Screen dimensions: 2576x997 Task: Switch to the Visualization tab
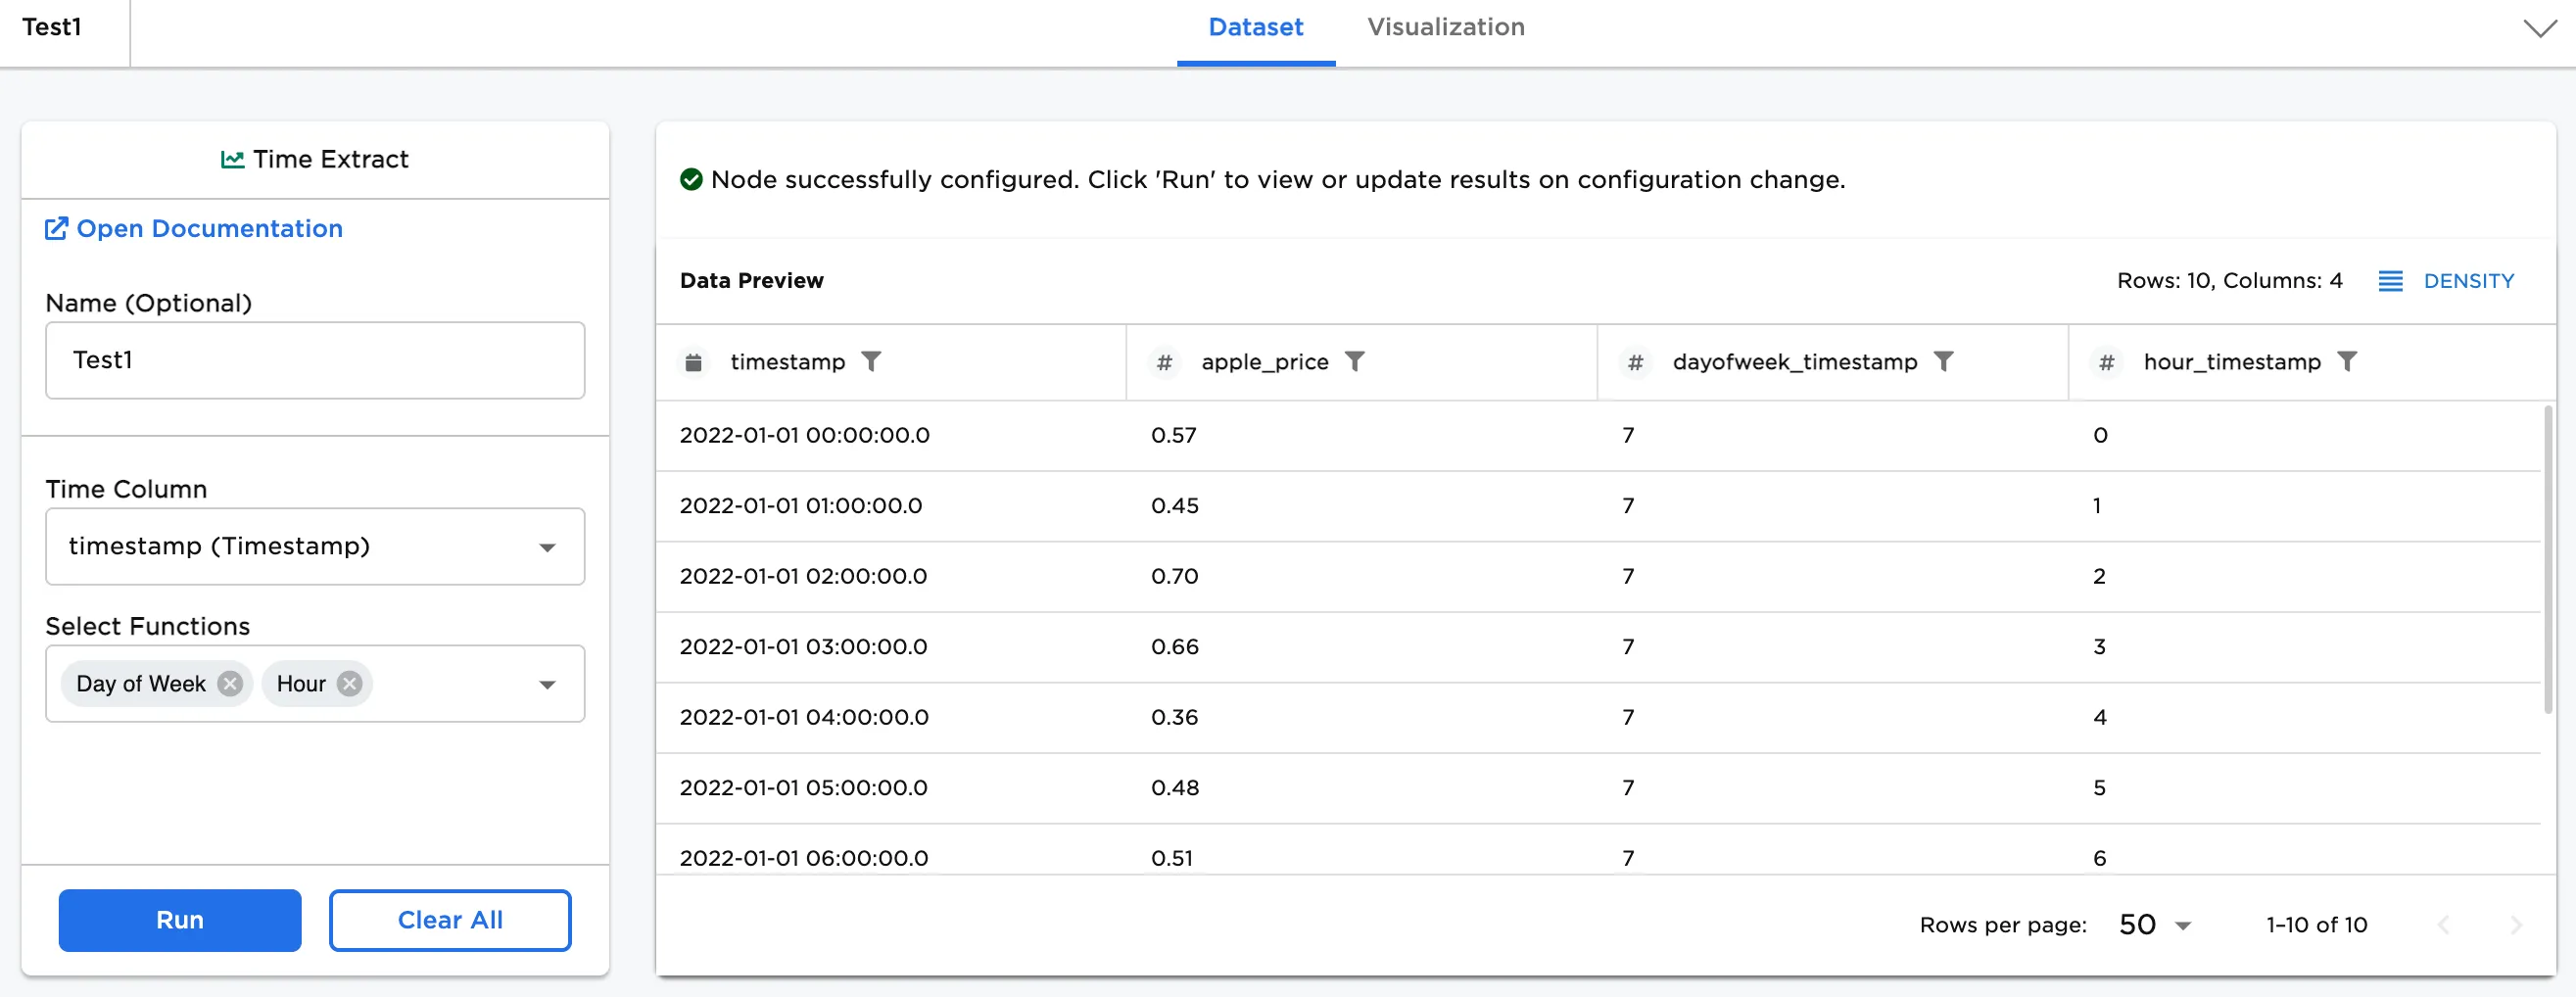1445,27
